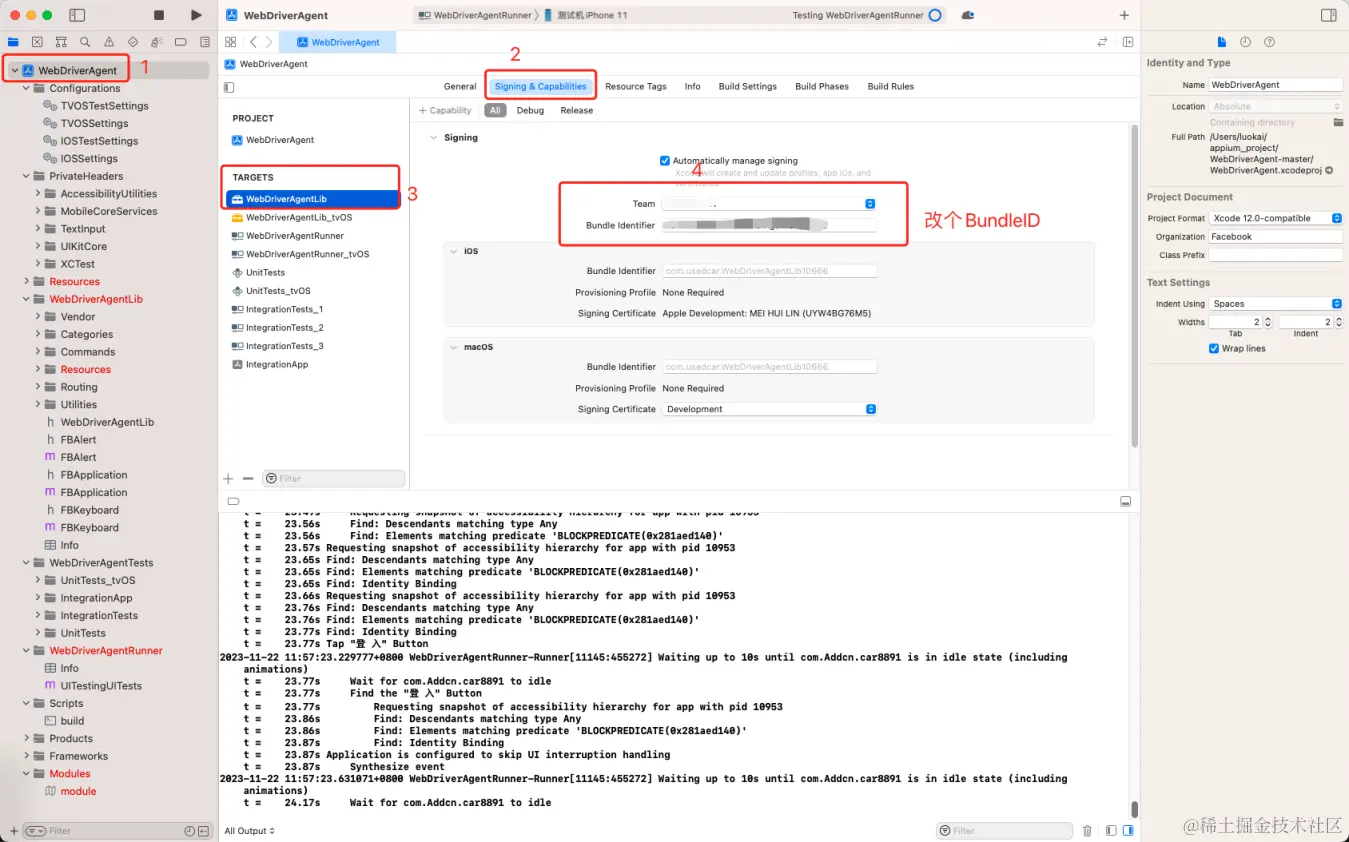Click the Organization field containing Facebook
The width and height of the screenshot is (1349, 842).
coord(1275,237)
